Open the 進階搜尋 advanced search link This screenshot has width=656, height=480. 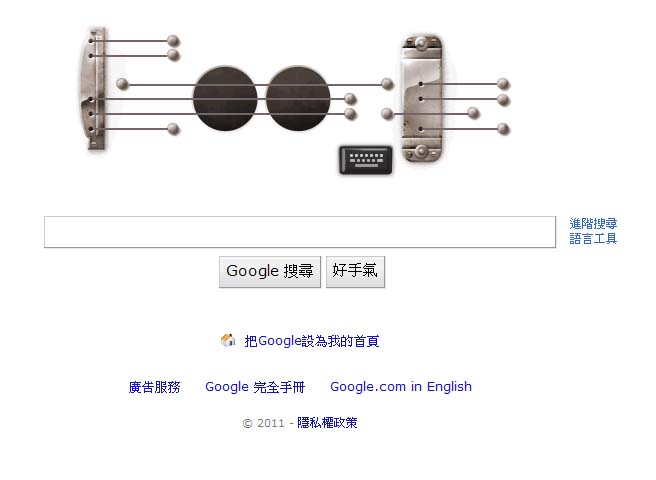[593, 223]
